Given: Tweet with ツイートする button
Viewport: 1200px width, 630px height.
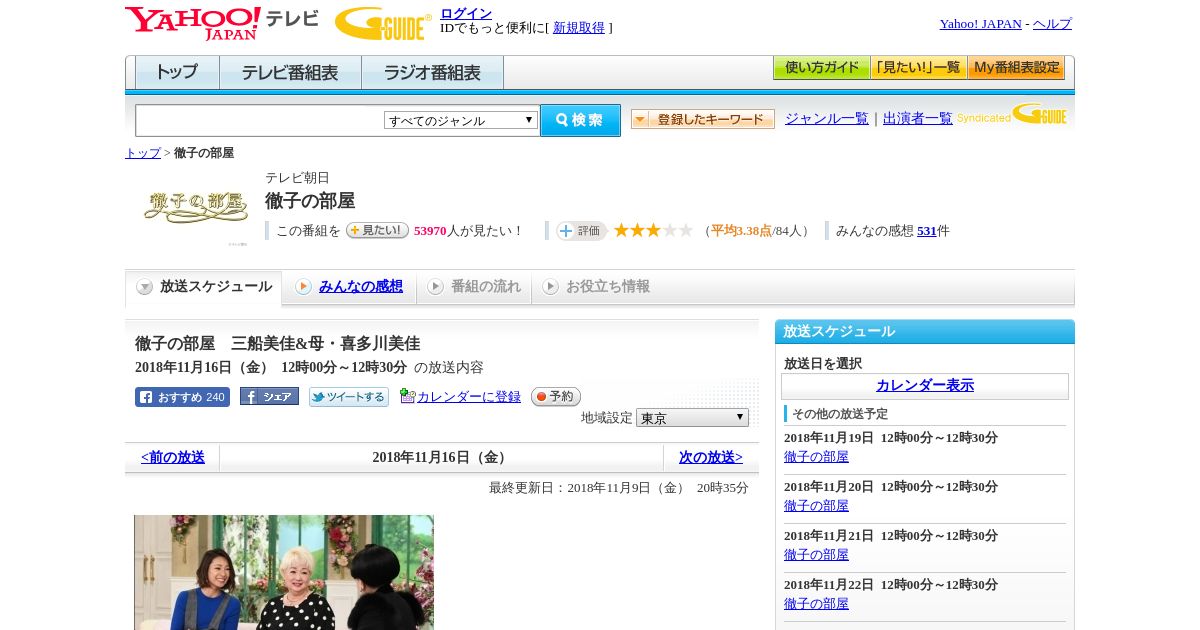Looking at the screenshot, I should [349, 397].
